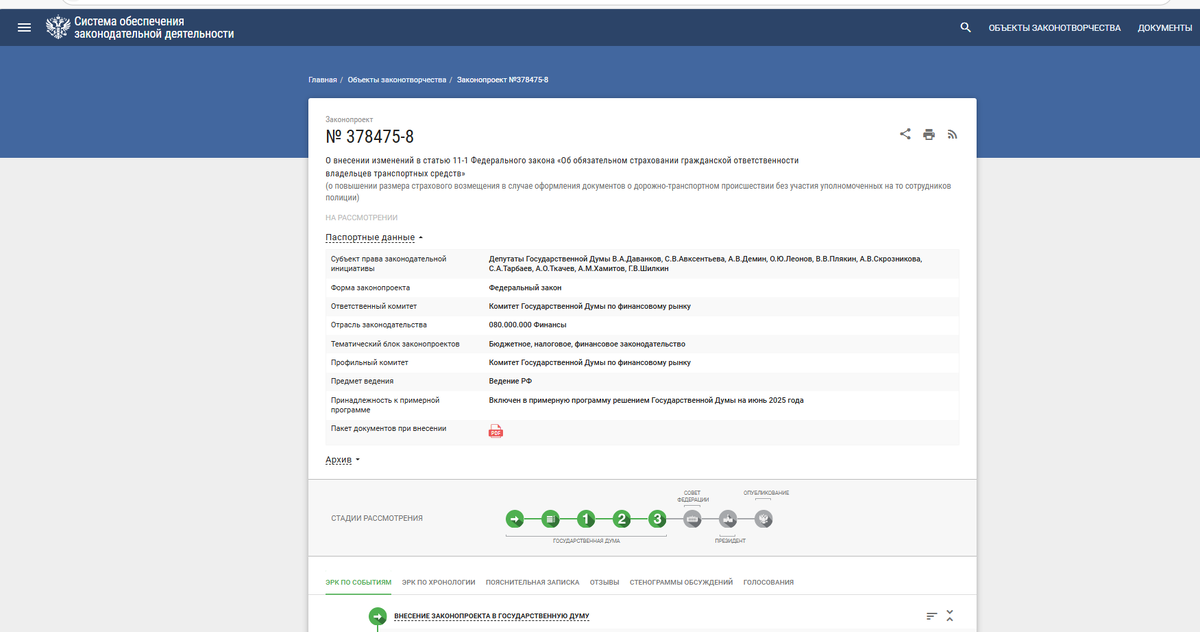The width and height of the screenshot is (1200, 632).
Task: Click the Отрасль законодательства label
Action: coord(379,325)
